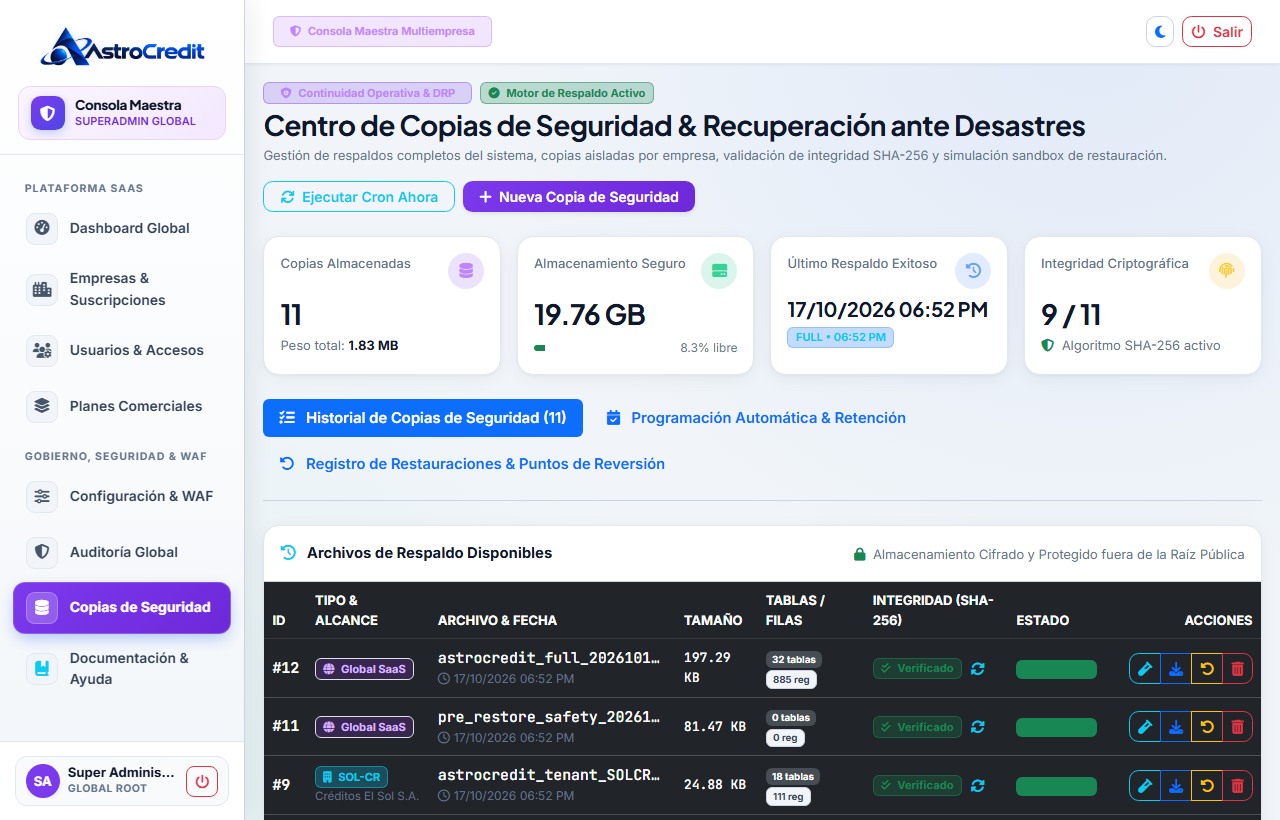
Task: Open Auditoría Global
Action: [122, 552]
